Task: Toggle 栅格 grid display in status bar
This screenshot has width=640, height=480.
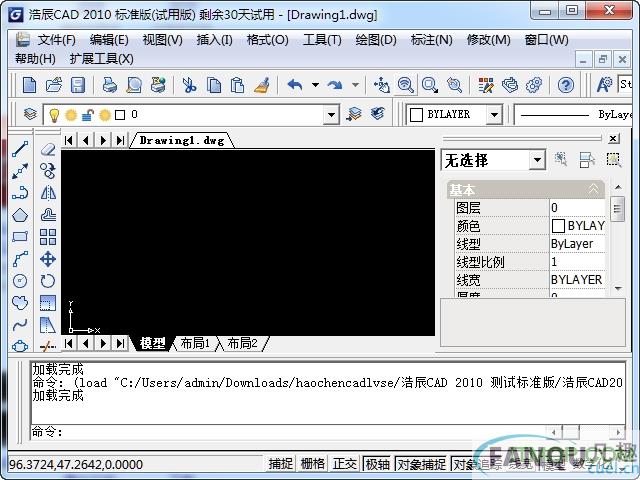Action: [x=313, y=464]
